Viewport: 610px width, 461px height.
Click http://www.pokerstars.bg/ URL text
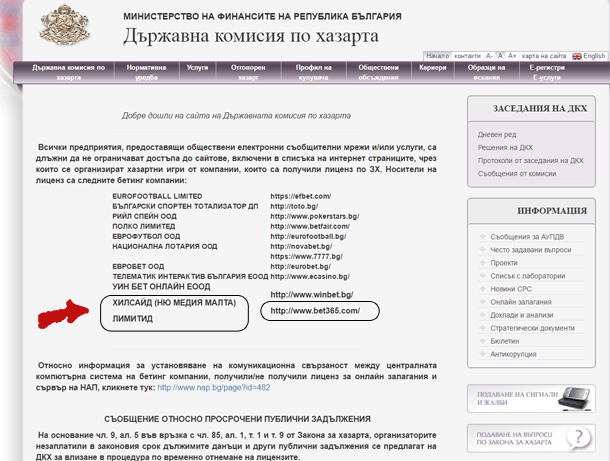315,216
